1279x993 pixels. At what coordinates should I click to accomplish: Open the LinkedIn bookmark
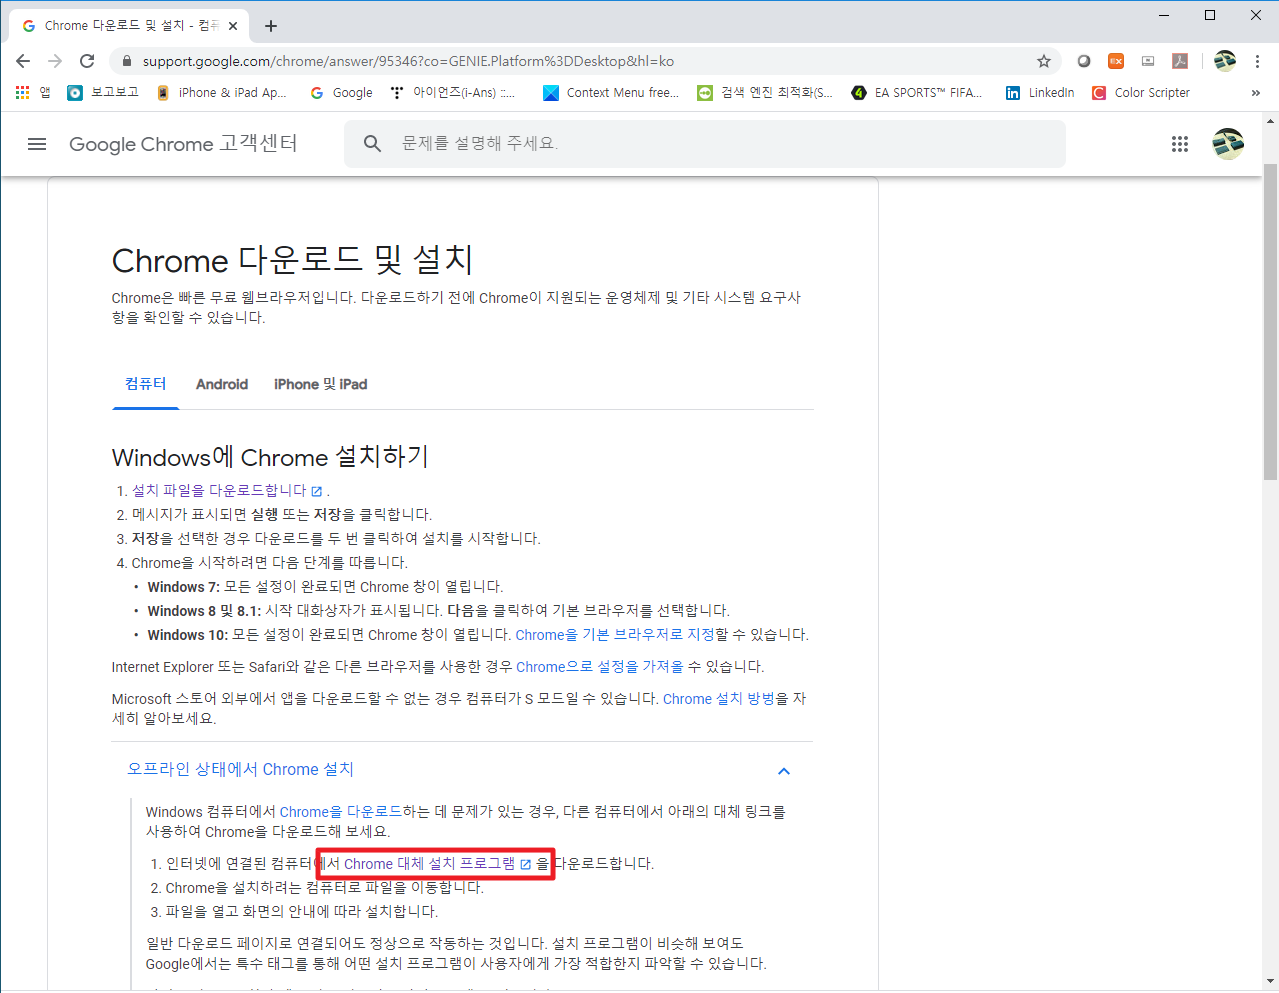point(1040,92)
